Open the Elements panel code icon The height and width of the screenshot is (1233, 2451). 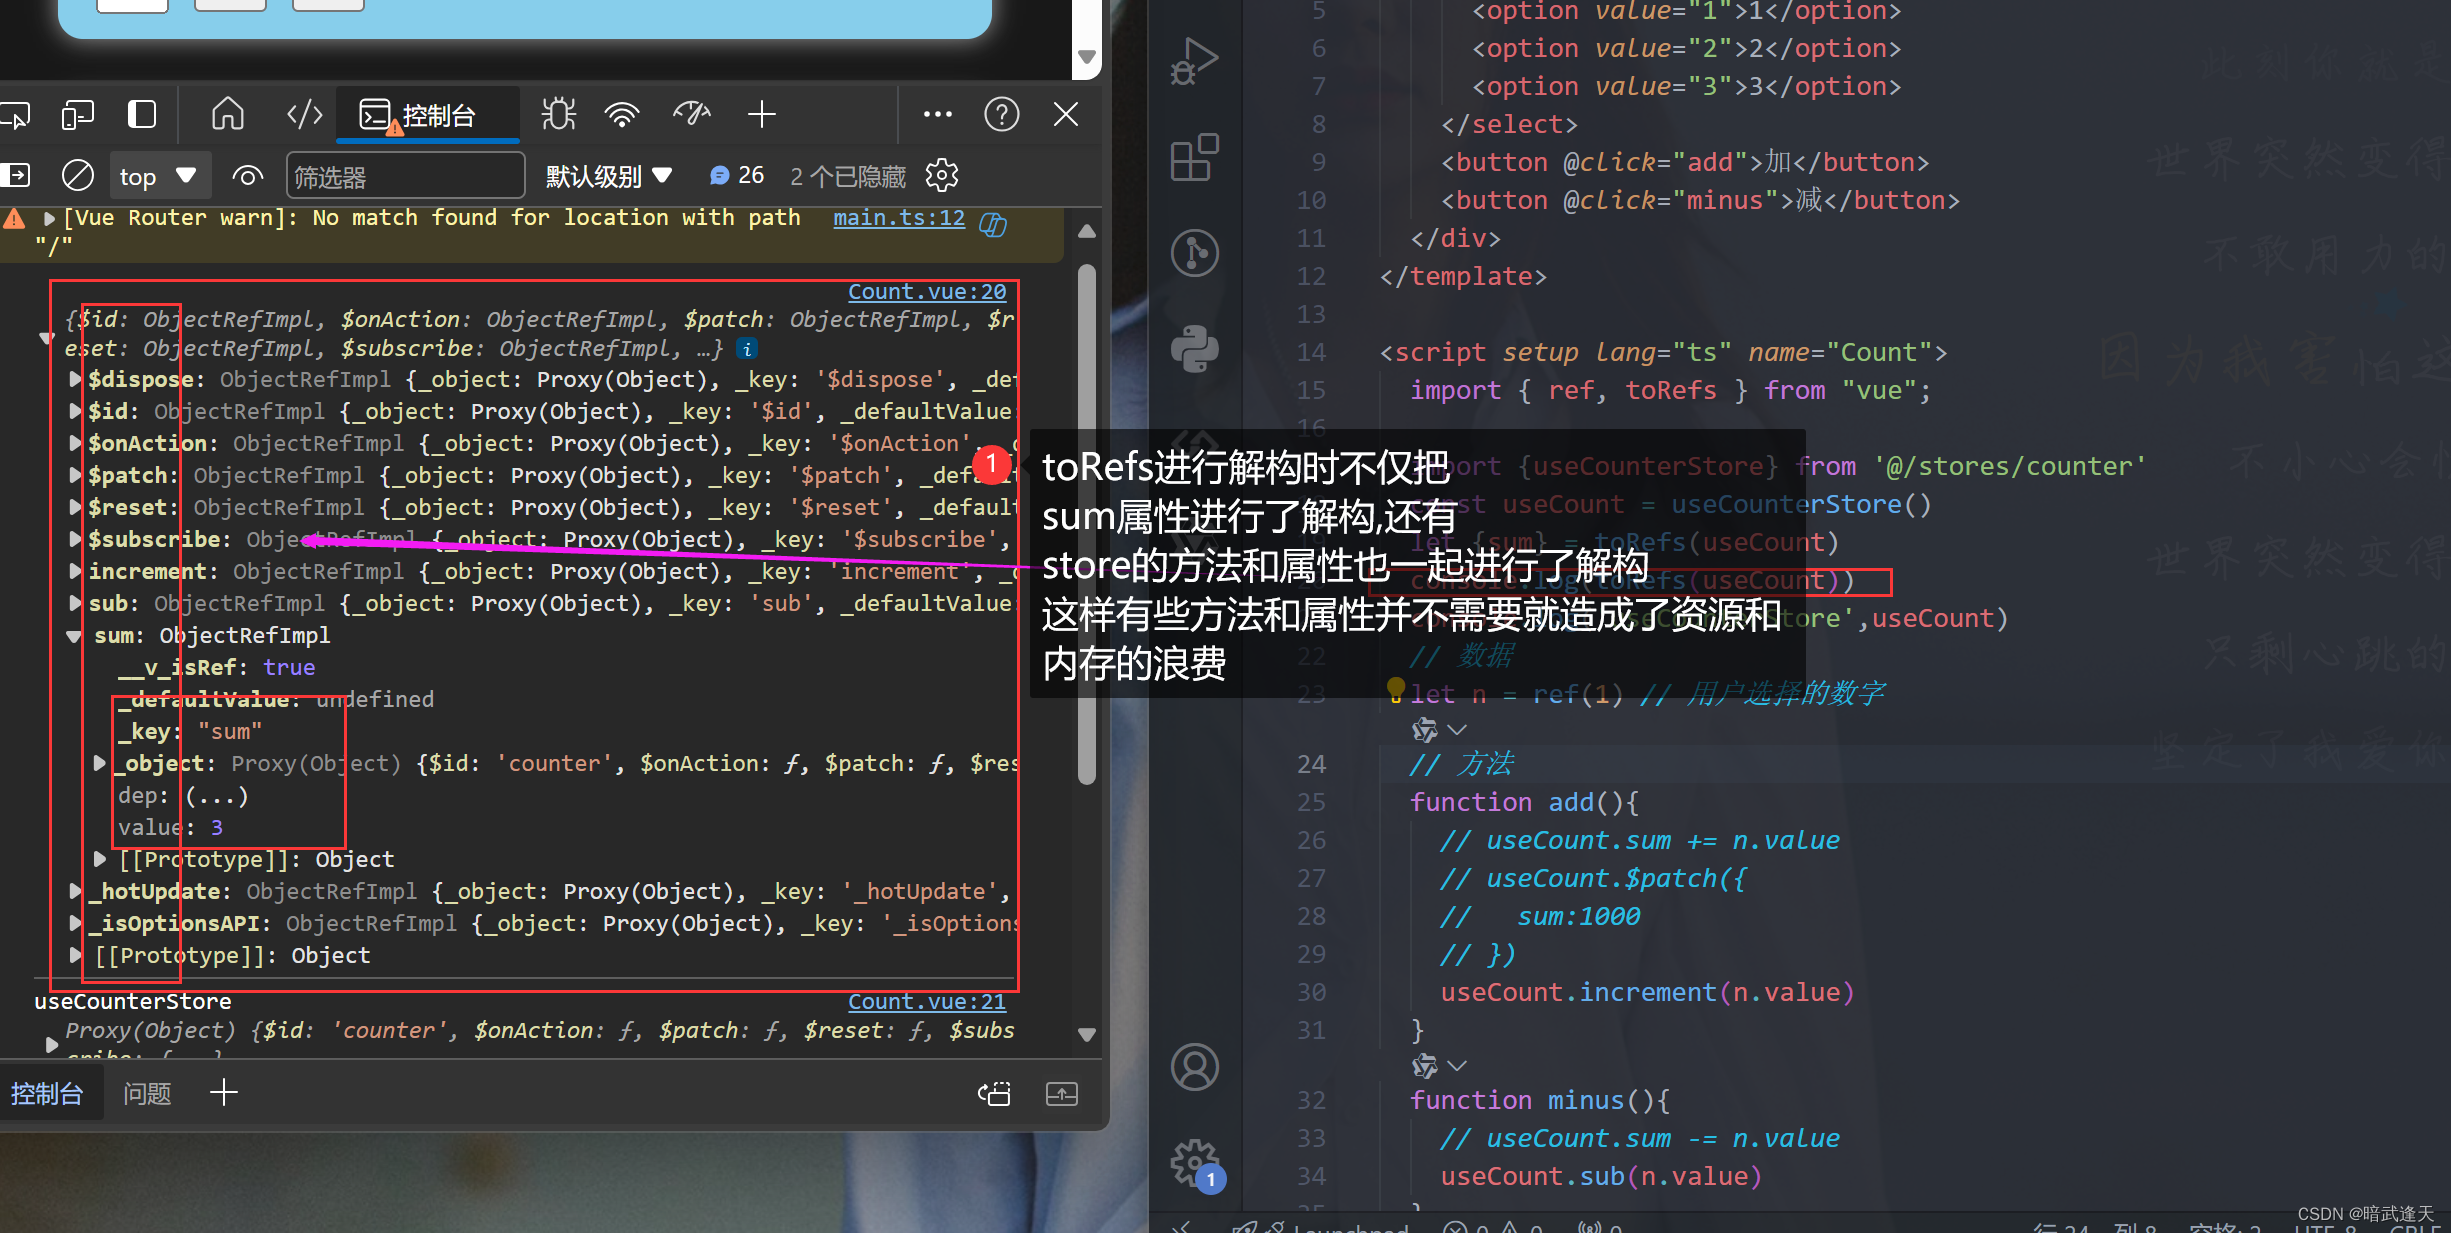tap(304, 115)
